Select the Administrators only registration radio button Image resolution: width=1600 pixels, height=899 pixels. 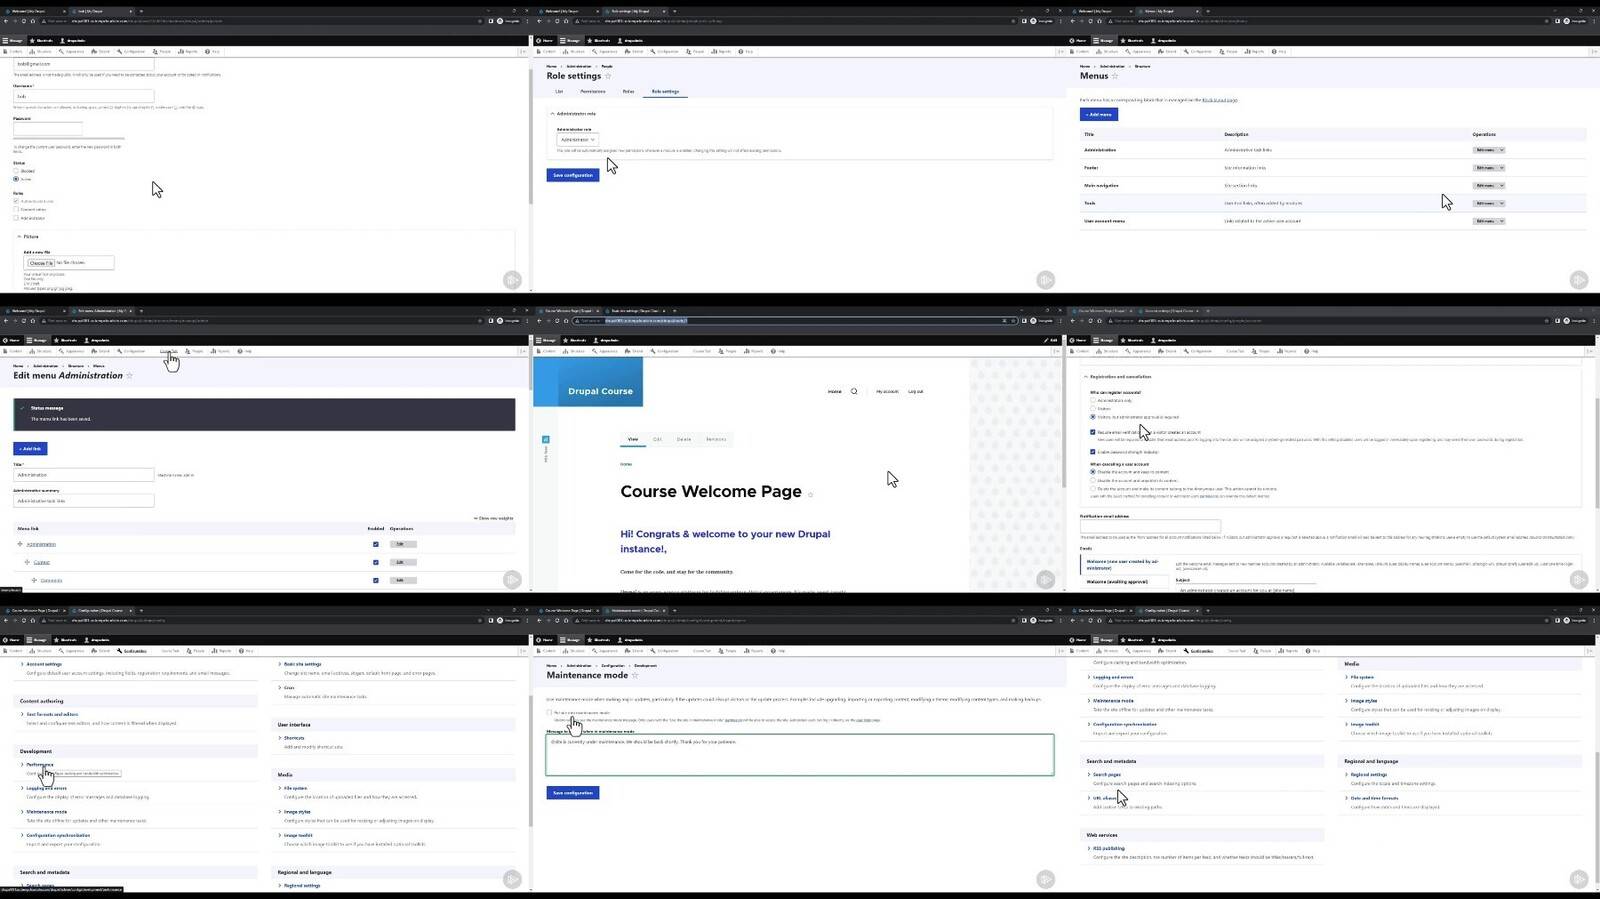click(x=1093, y=400)
